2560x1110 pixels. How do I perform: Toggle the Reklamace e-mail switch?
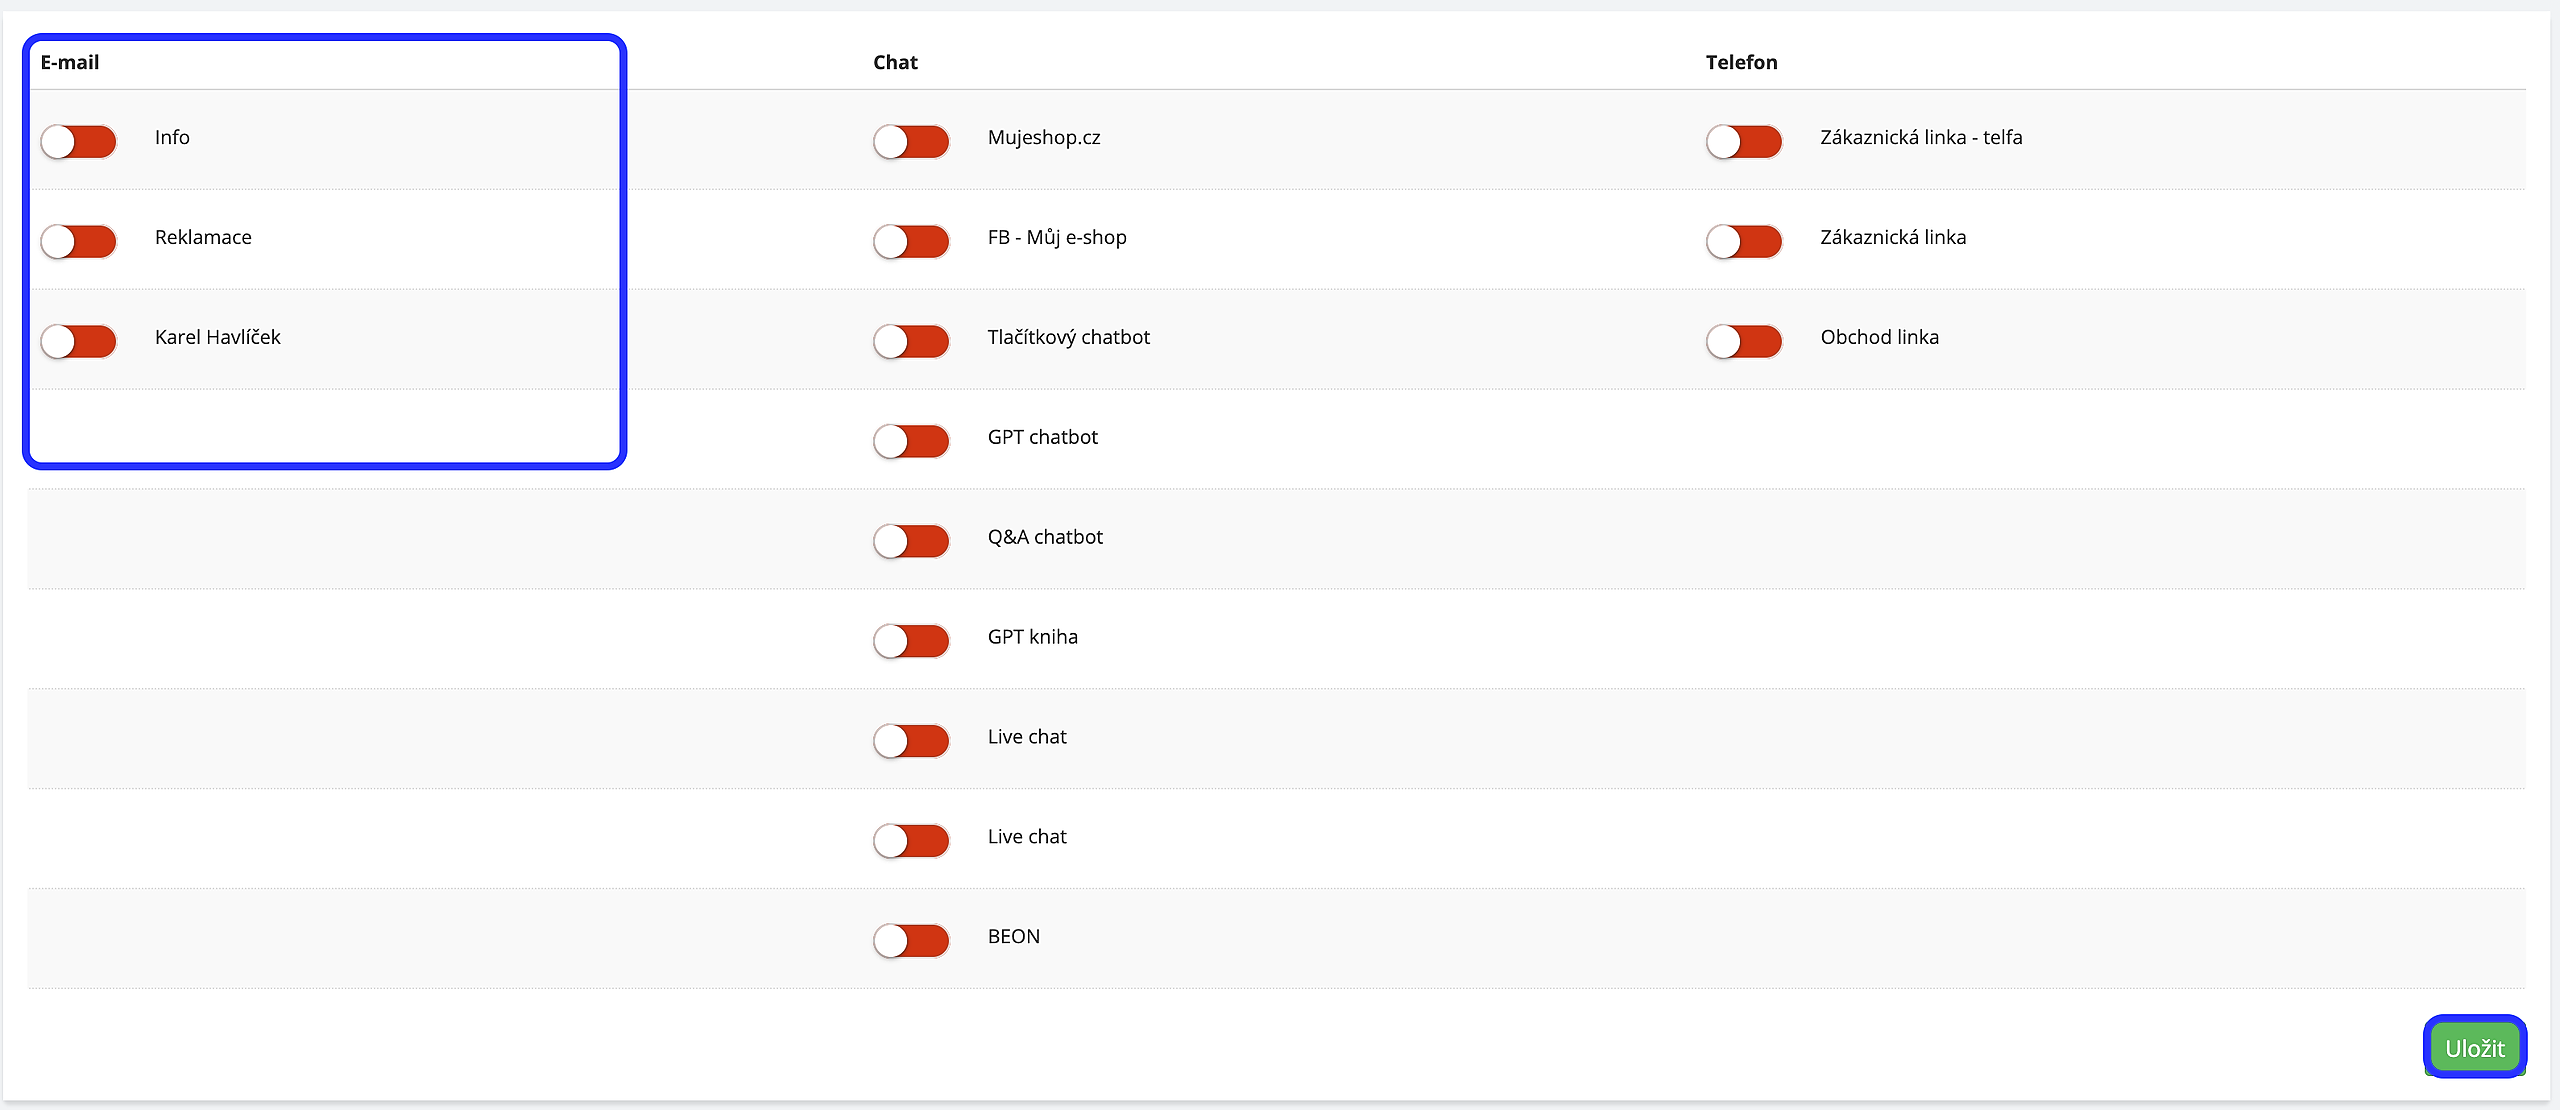(79, 241)
